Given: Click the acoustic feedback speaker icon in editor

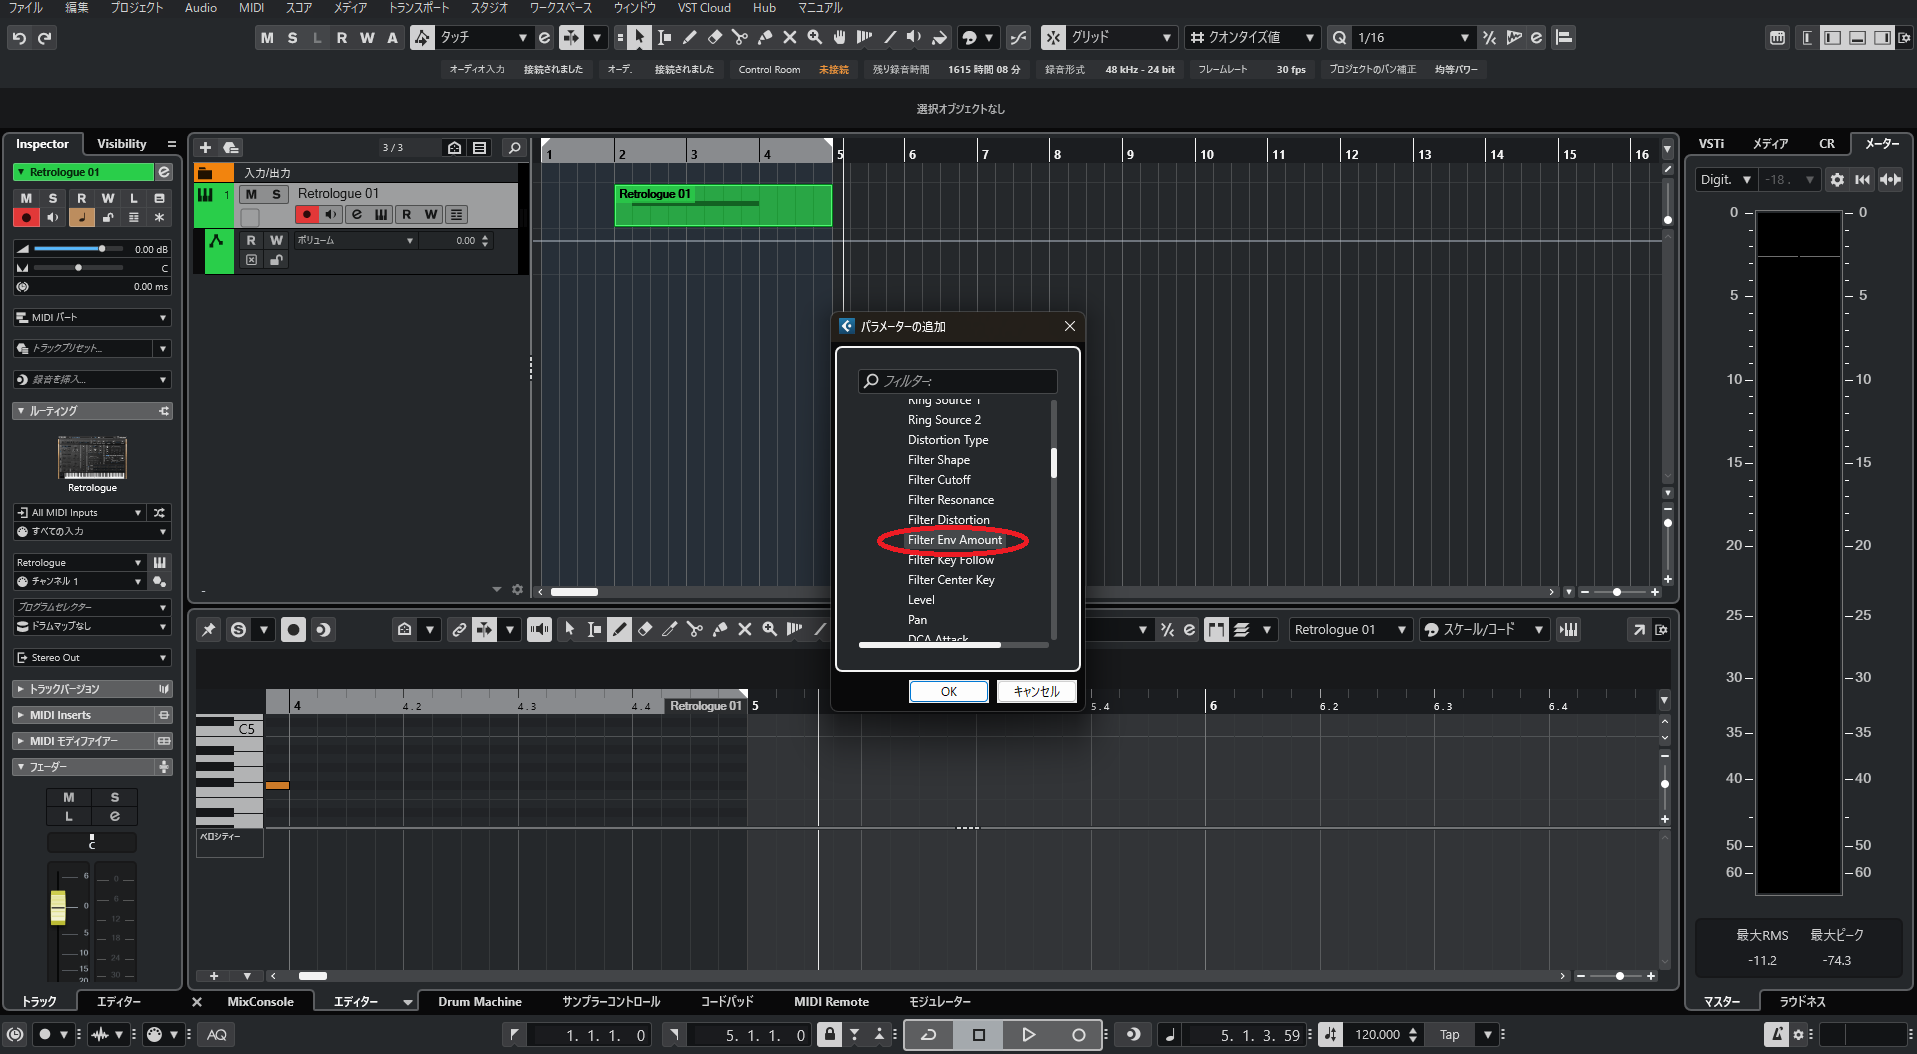Looking at the screenshot, I should 539,630.
